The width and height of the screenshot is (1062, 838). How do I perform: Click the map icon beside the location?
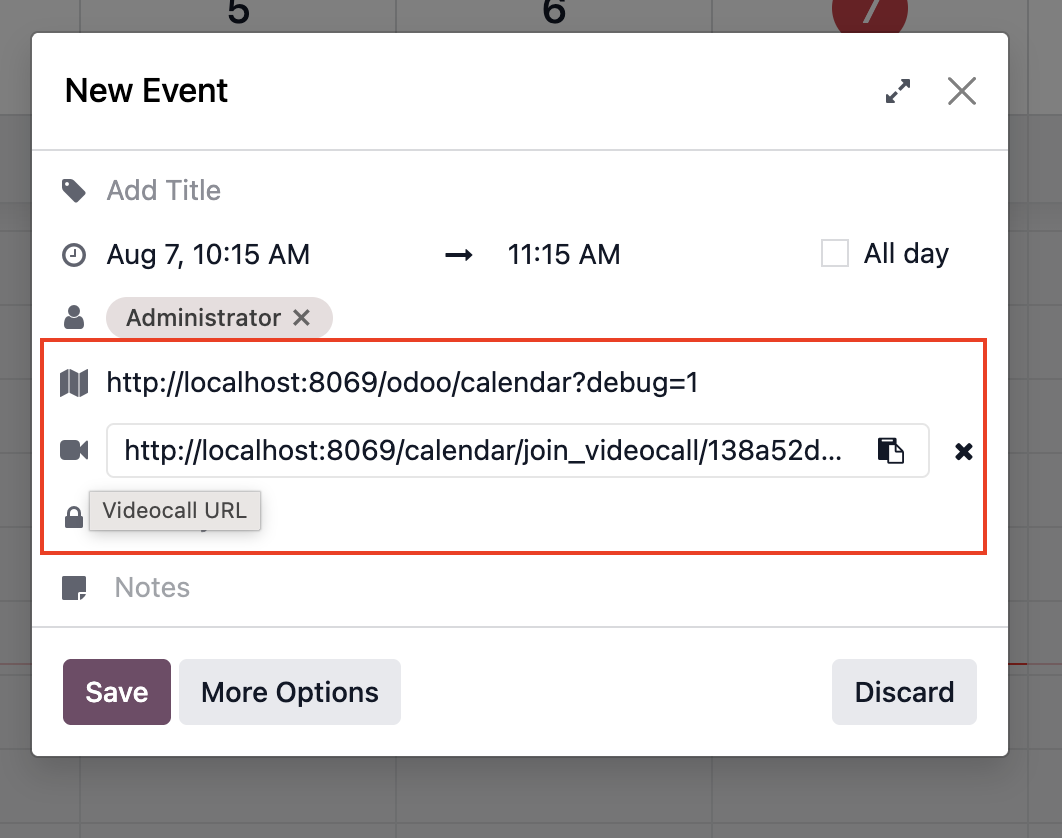[74, 383]
